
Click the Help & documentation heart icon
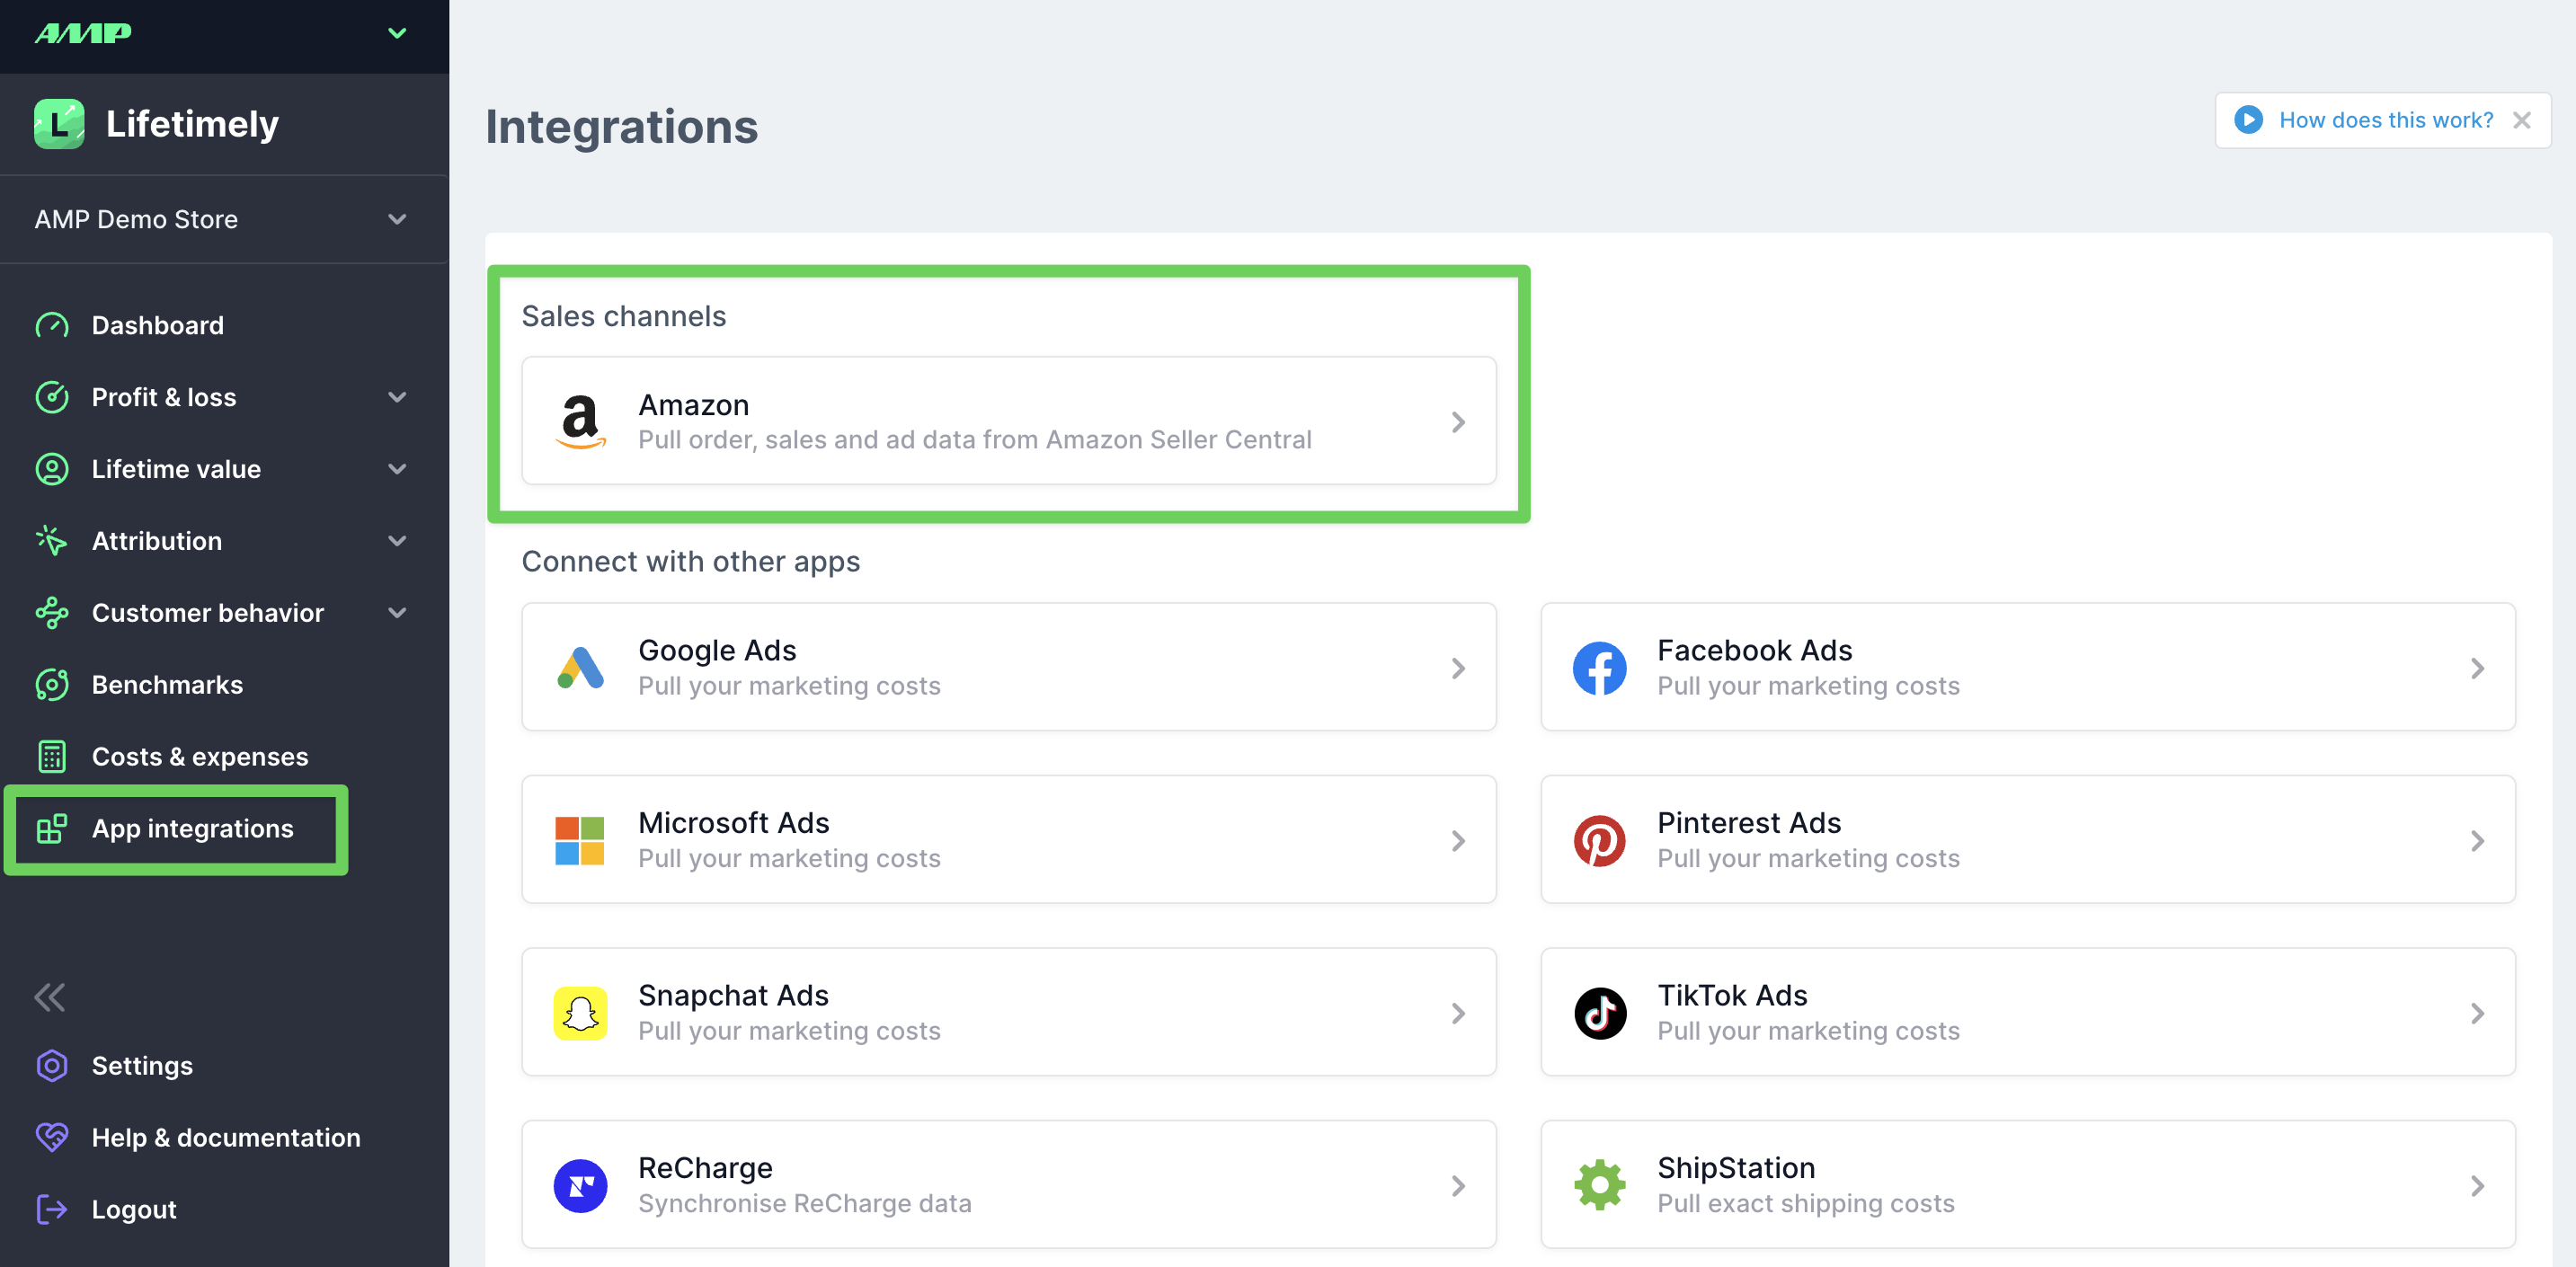52,1138
